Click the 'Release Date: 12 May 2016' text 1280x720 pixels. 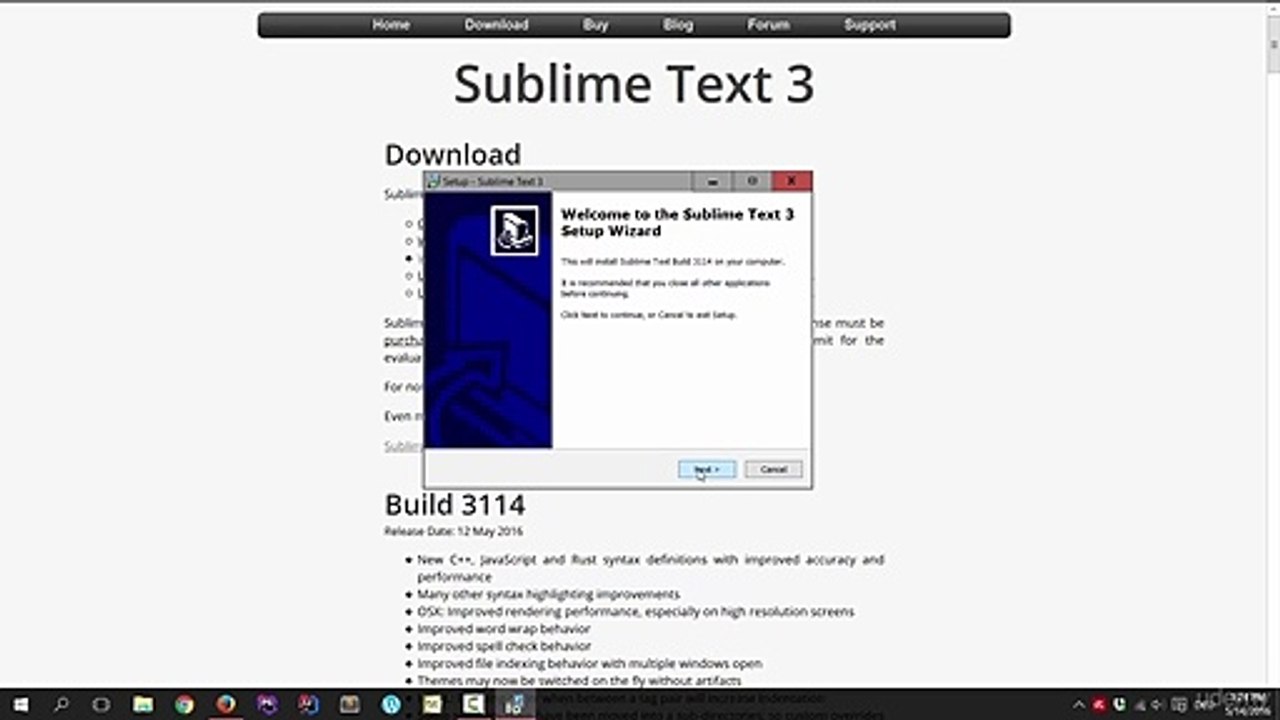click(453, 532)
